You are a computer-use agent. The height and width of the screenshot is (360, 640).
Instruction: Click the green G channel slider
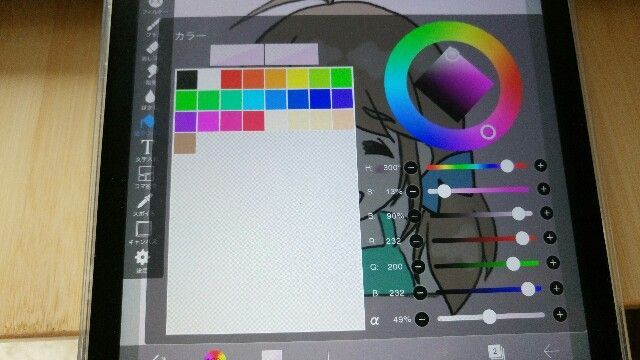pyautogui.click(x=487, y=265)
